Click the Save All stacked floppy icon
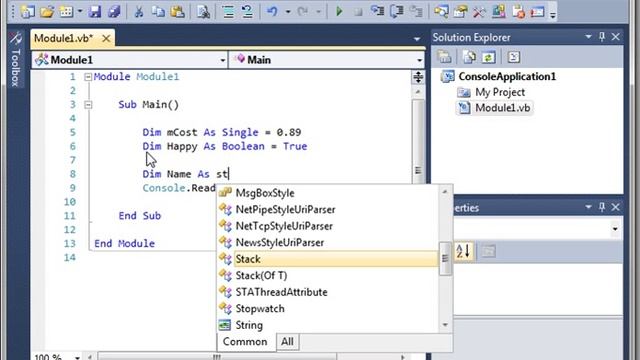Screen dimensions: 640x360 click(x=114, y=11)
